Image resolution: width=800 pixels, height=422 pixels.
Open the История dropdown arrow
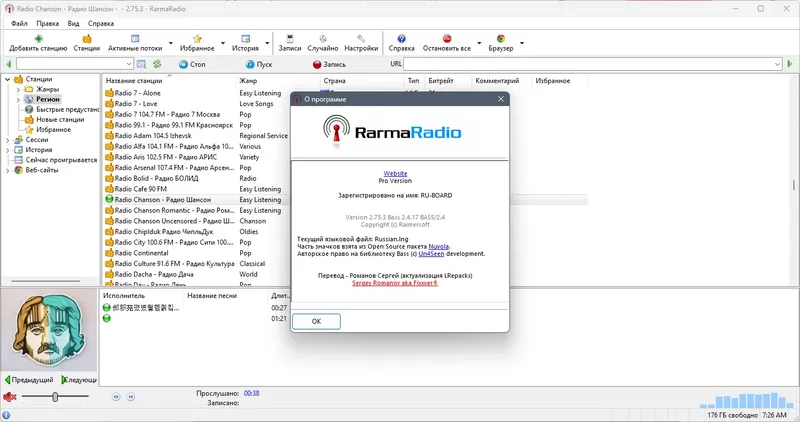(x=267, y=43)
